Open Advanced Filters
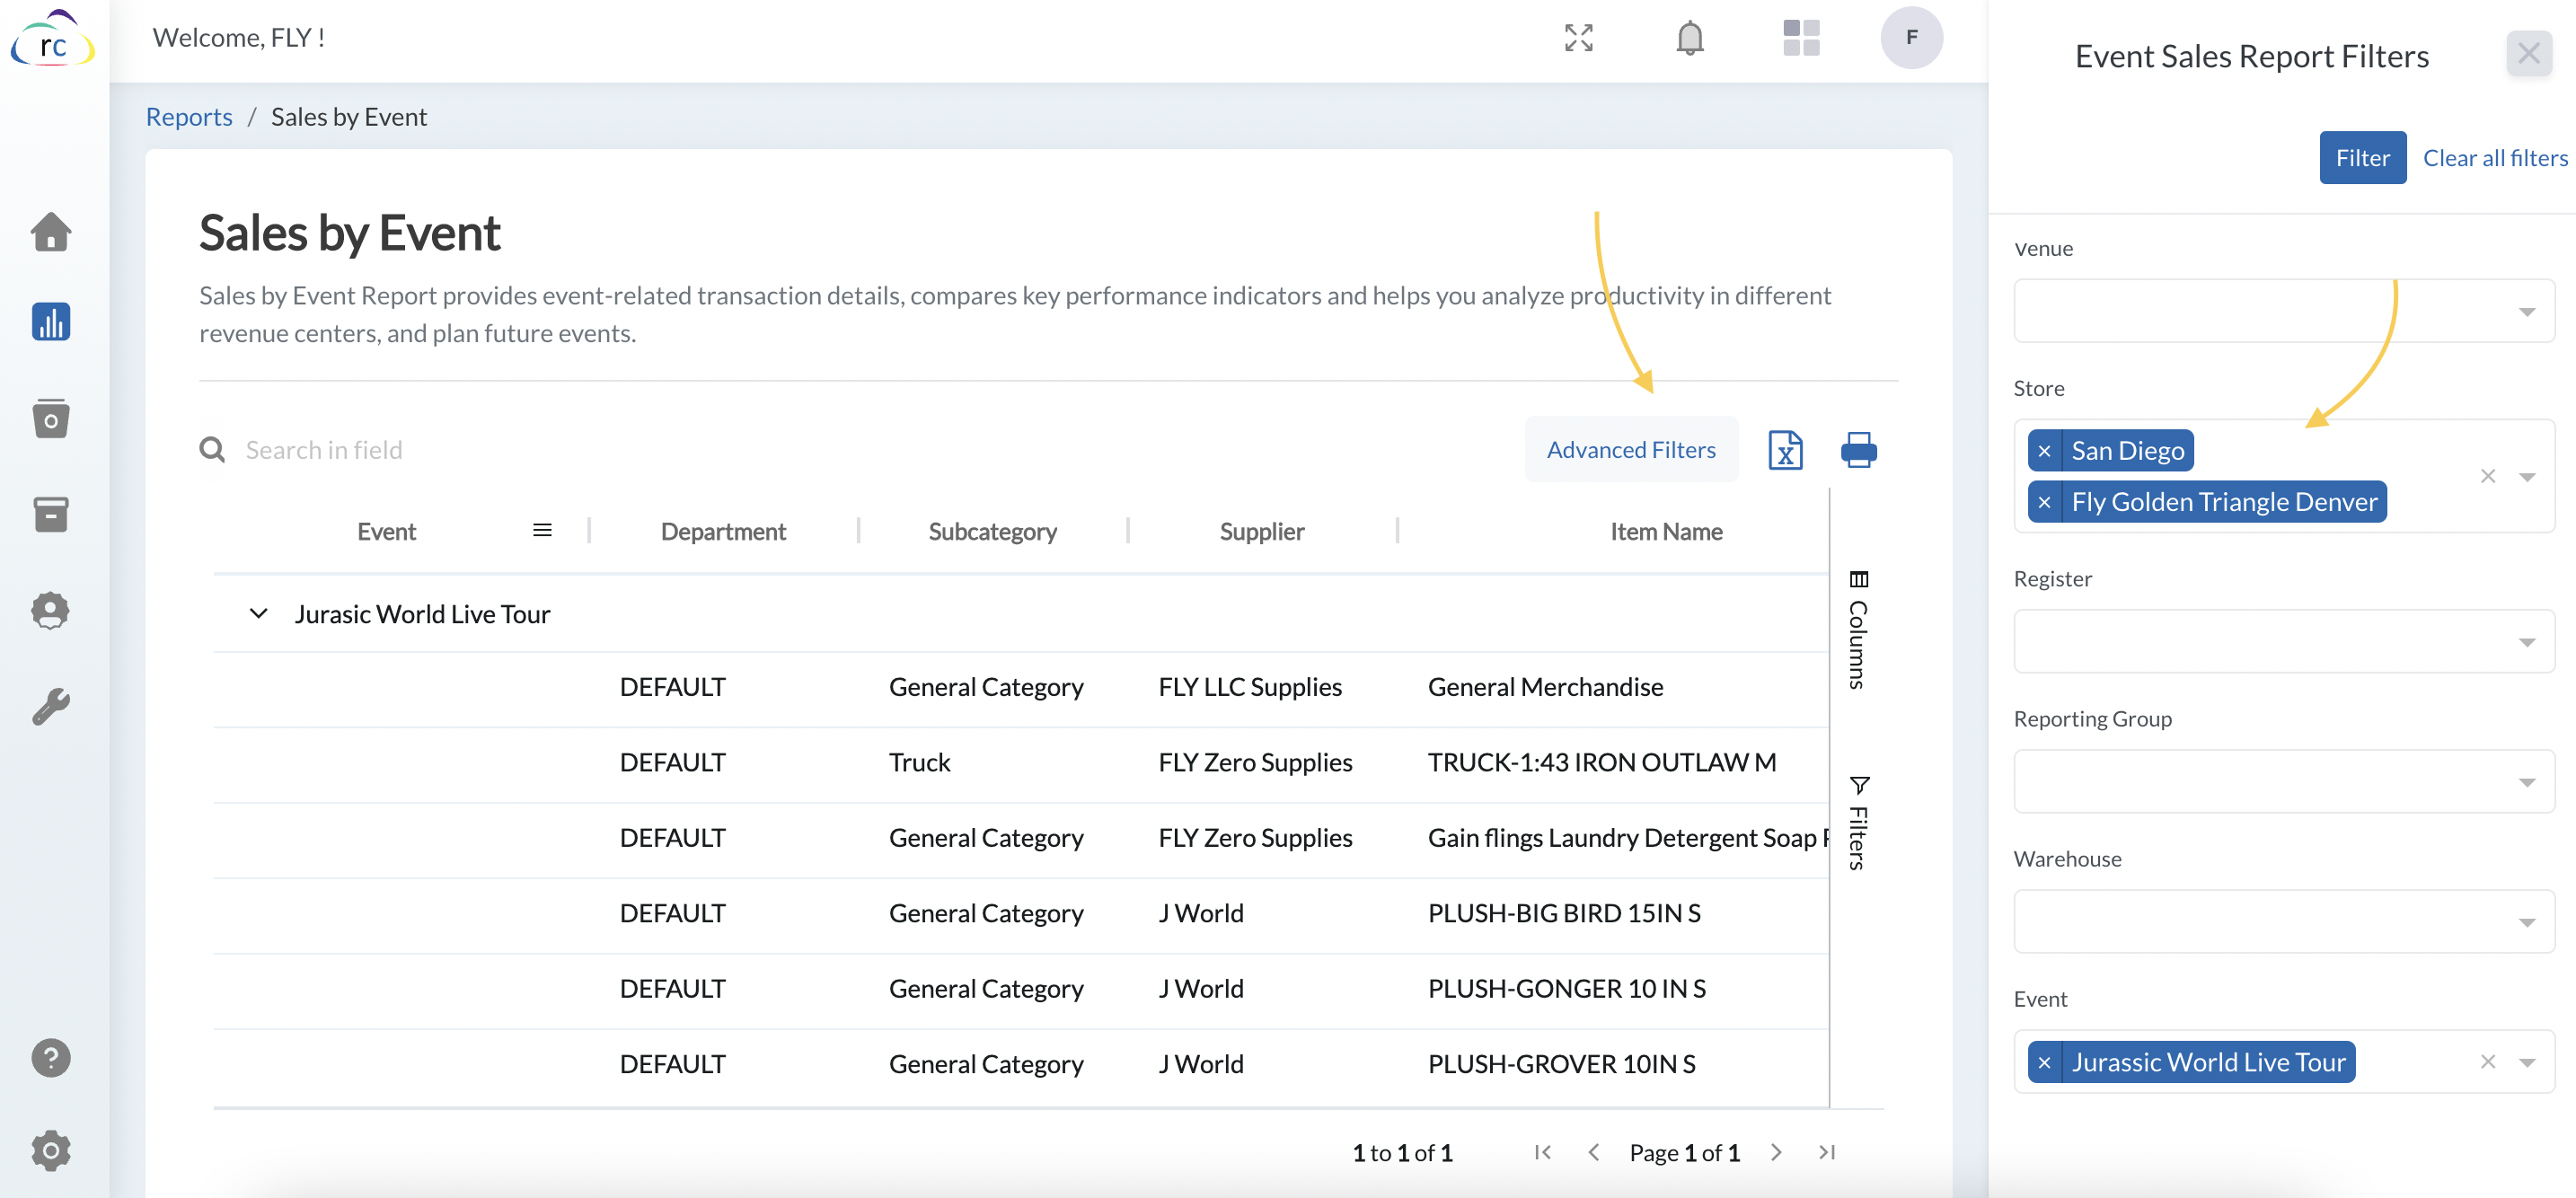 click(1631, 450)
